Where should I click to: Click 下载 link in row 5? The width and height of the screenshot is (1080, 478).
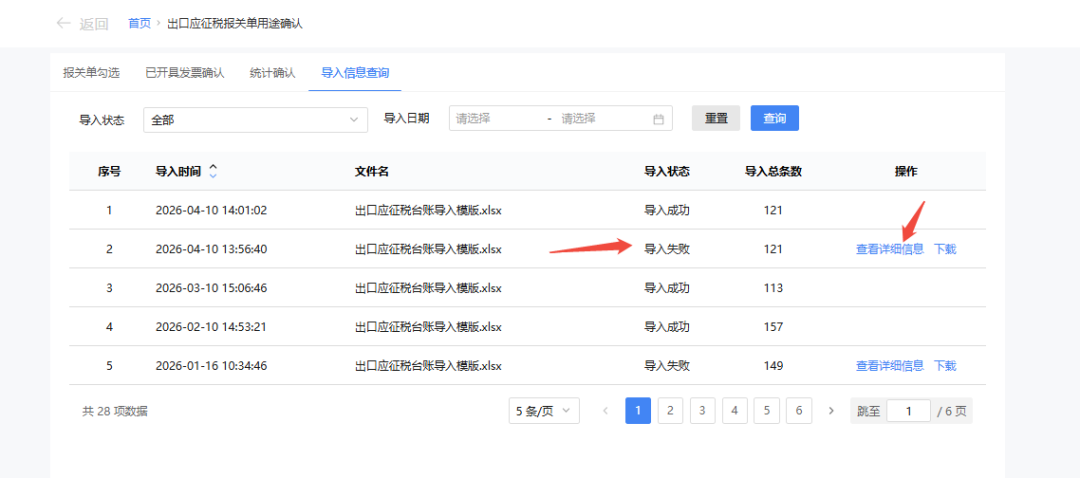(x=945, y=366)
